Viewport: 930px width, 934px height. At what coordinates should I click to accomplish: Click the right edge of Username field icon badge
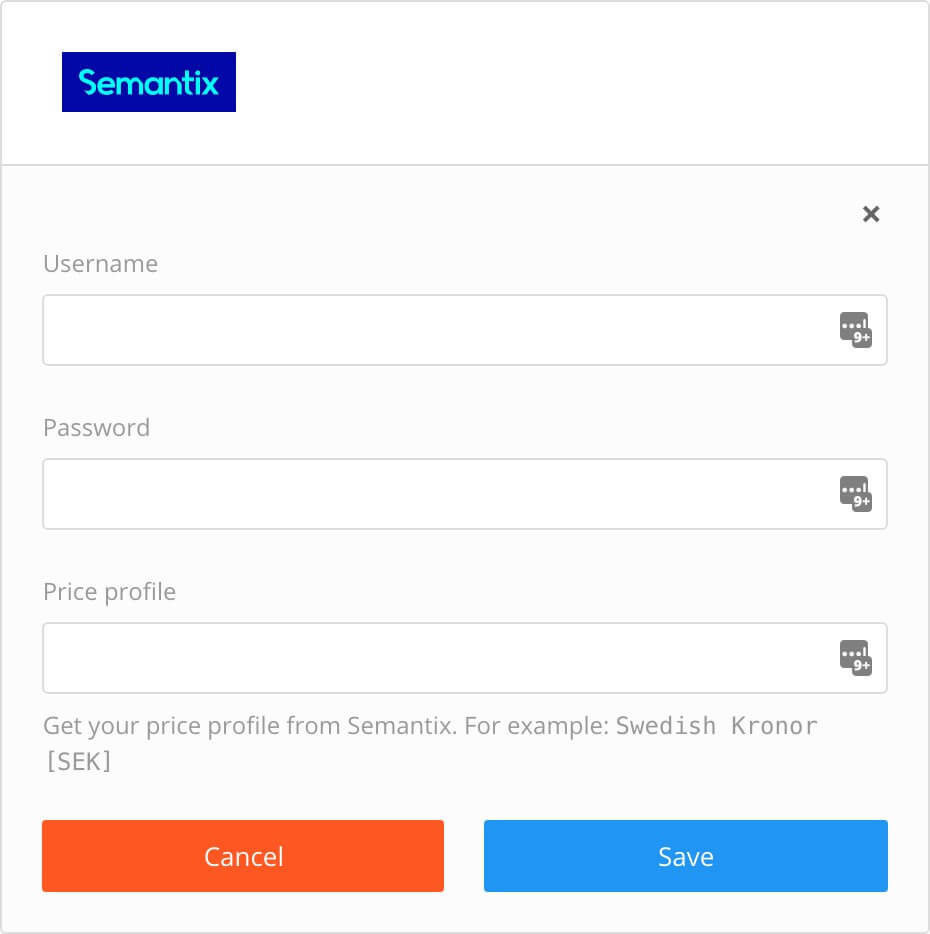[x=867, y=330]
